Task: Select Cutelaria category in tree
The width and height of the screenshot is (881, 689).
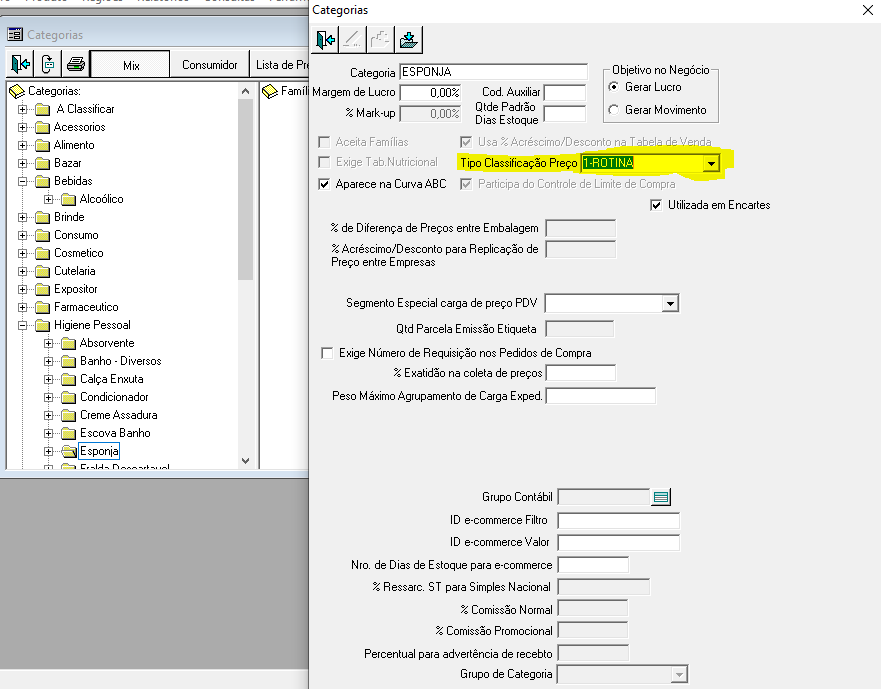Action: [75, 271]
